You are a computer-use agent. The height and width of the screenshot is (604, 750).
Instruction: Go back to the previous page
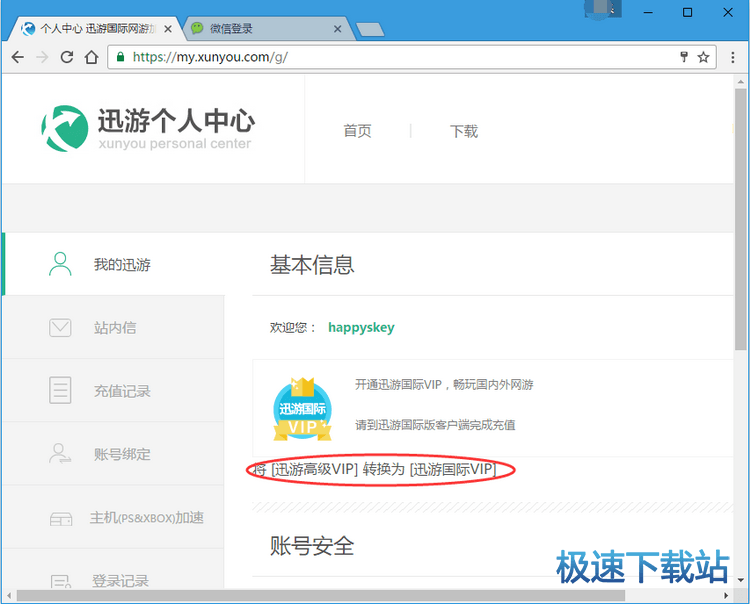[18, 57]
